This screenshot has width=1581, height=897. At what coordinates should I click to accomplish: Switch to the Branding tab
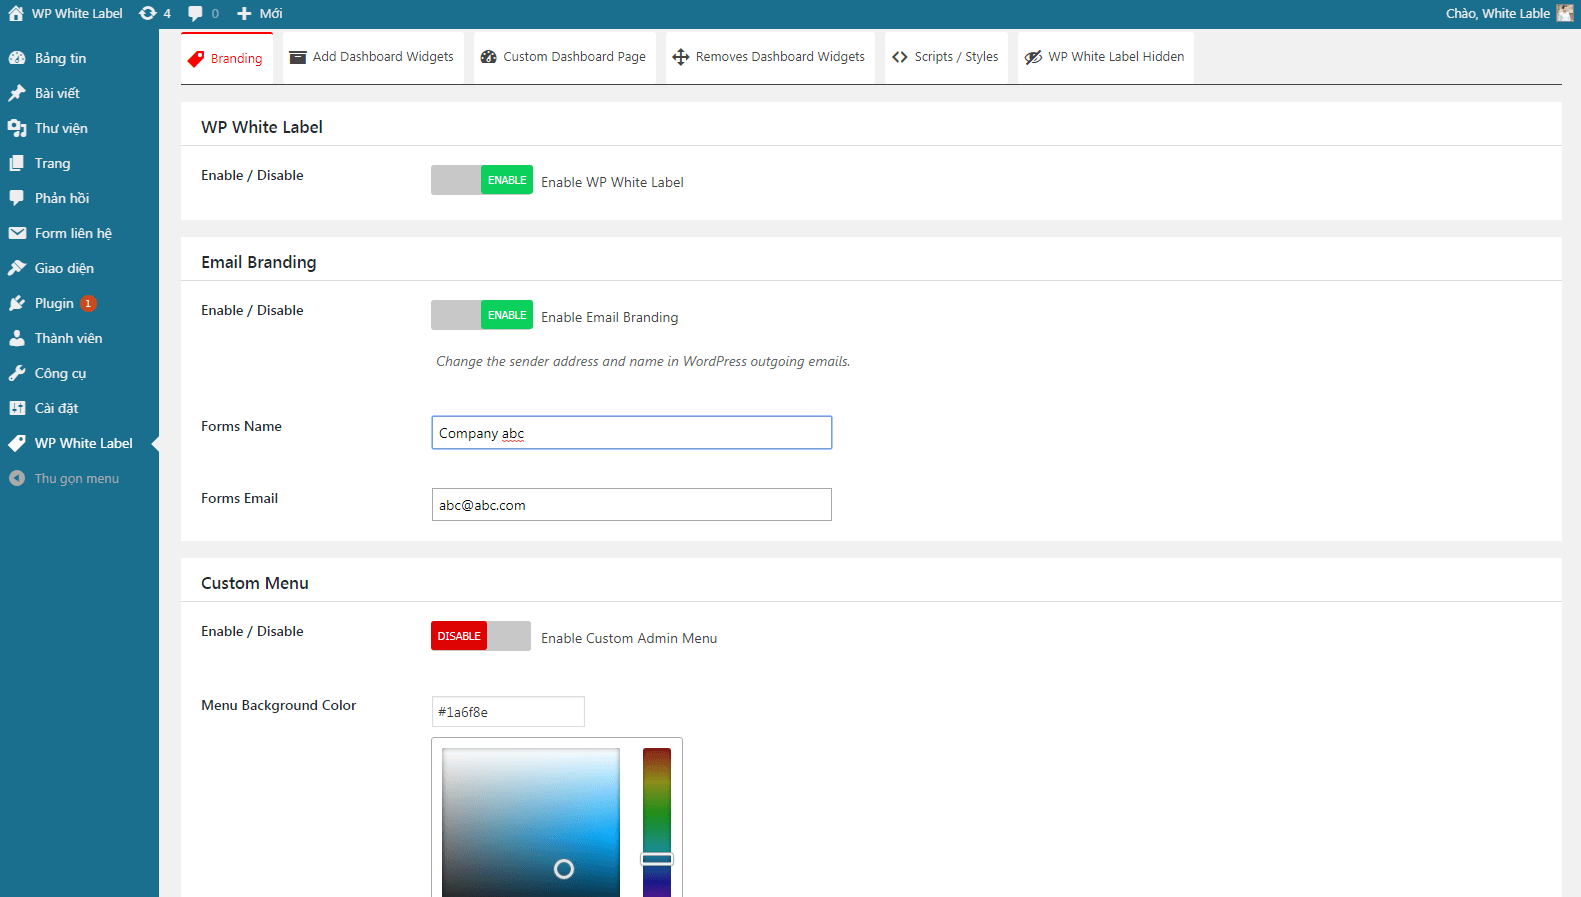[227, 58]
